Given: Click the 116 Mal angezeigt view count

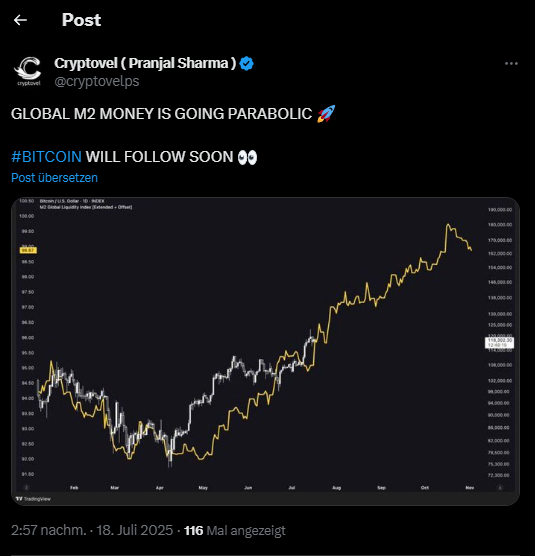Looking at the screenshot, I should [x=235, y=531].
